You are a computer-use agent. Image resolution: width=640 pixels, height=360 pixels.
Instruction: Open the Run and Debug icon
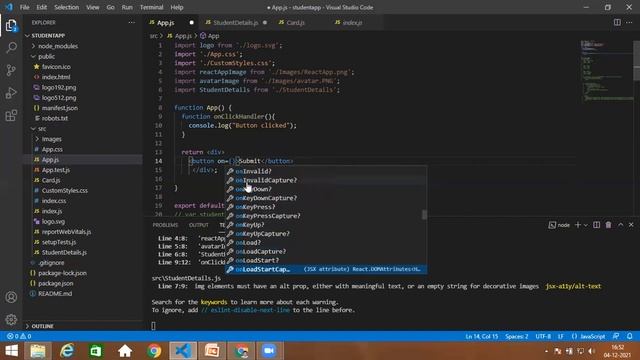(11, 93)
